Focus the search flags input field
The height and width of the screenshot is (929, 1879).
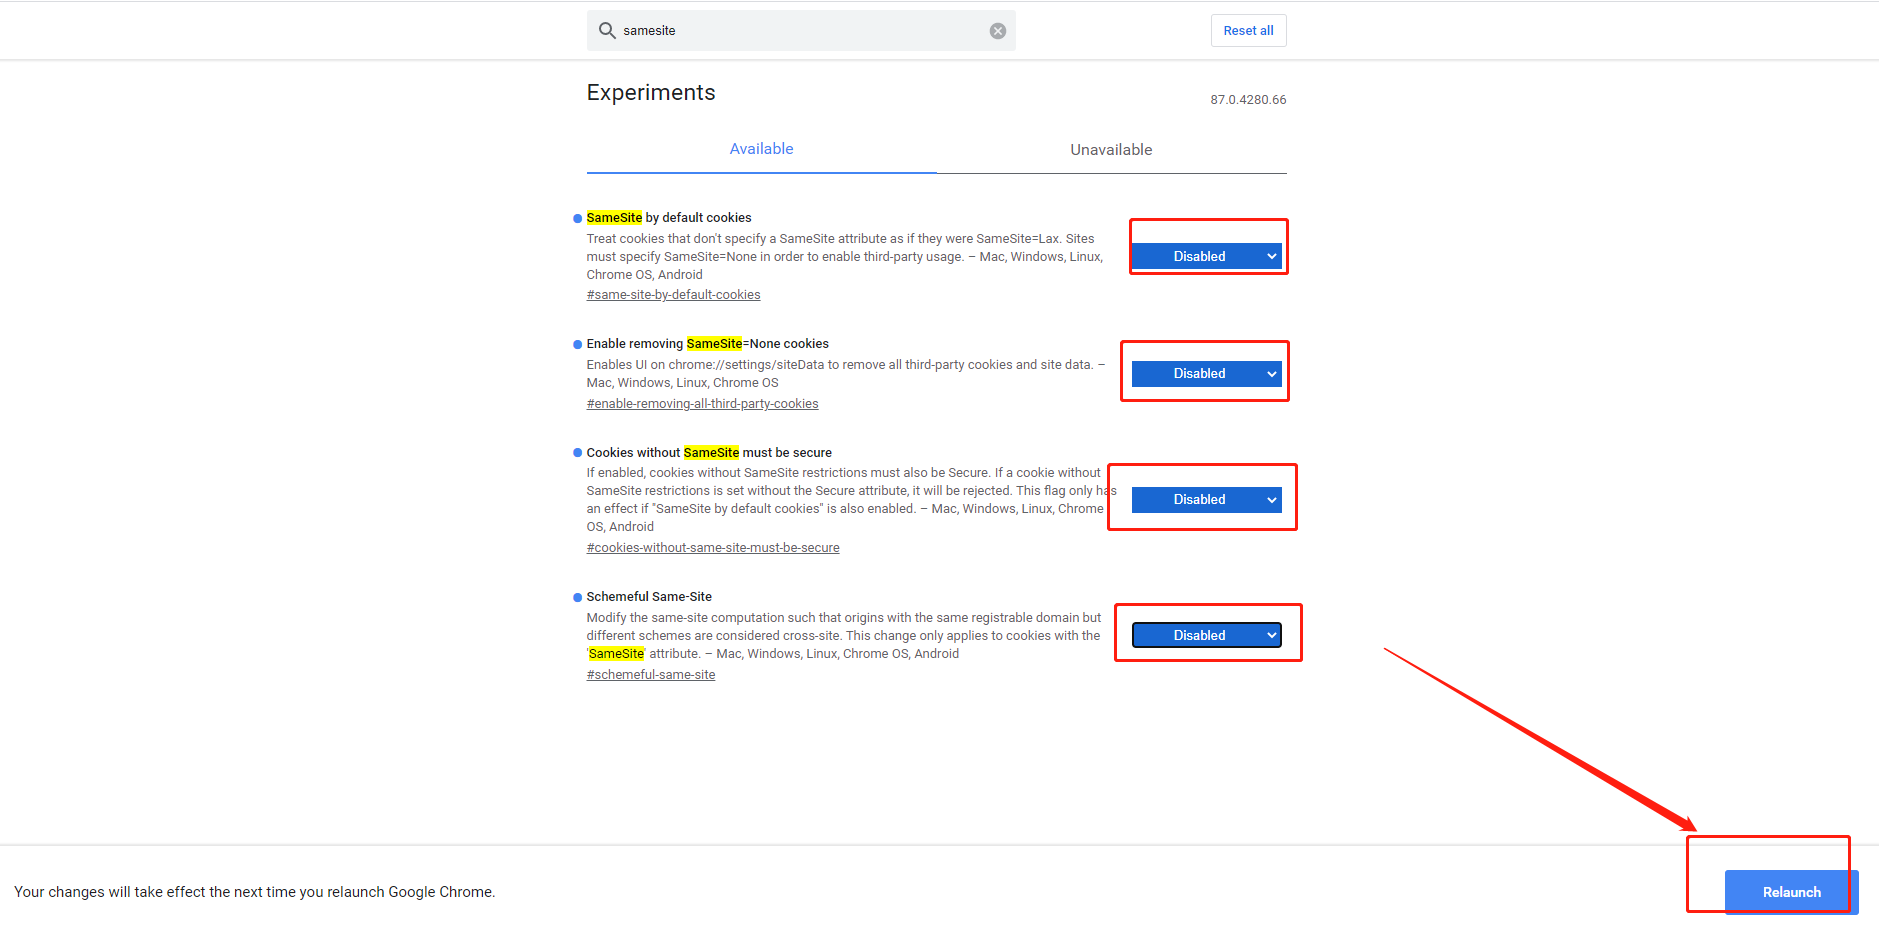[x=800, y=31]
